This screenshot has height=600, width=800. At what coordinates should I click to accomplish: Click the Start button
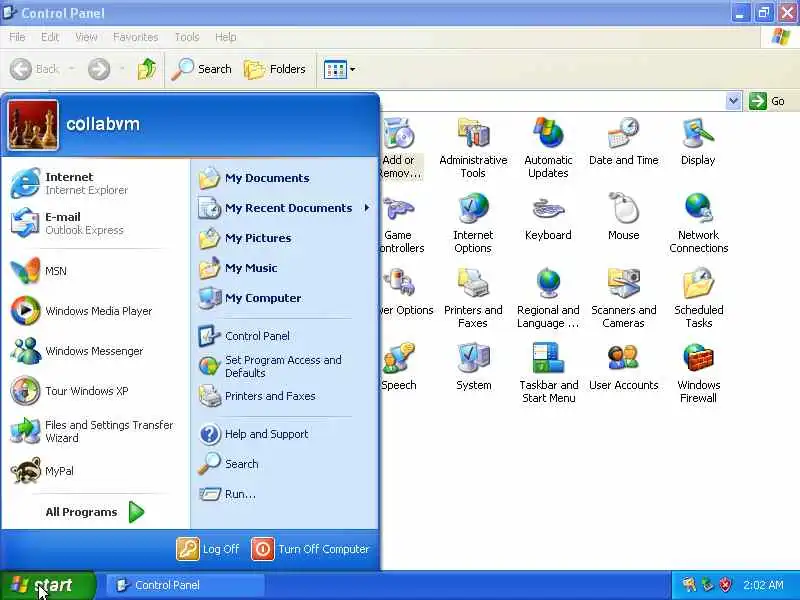click(x=47, y=585)
